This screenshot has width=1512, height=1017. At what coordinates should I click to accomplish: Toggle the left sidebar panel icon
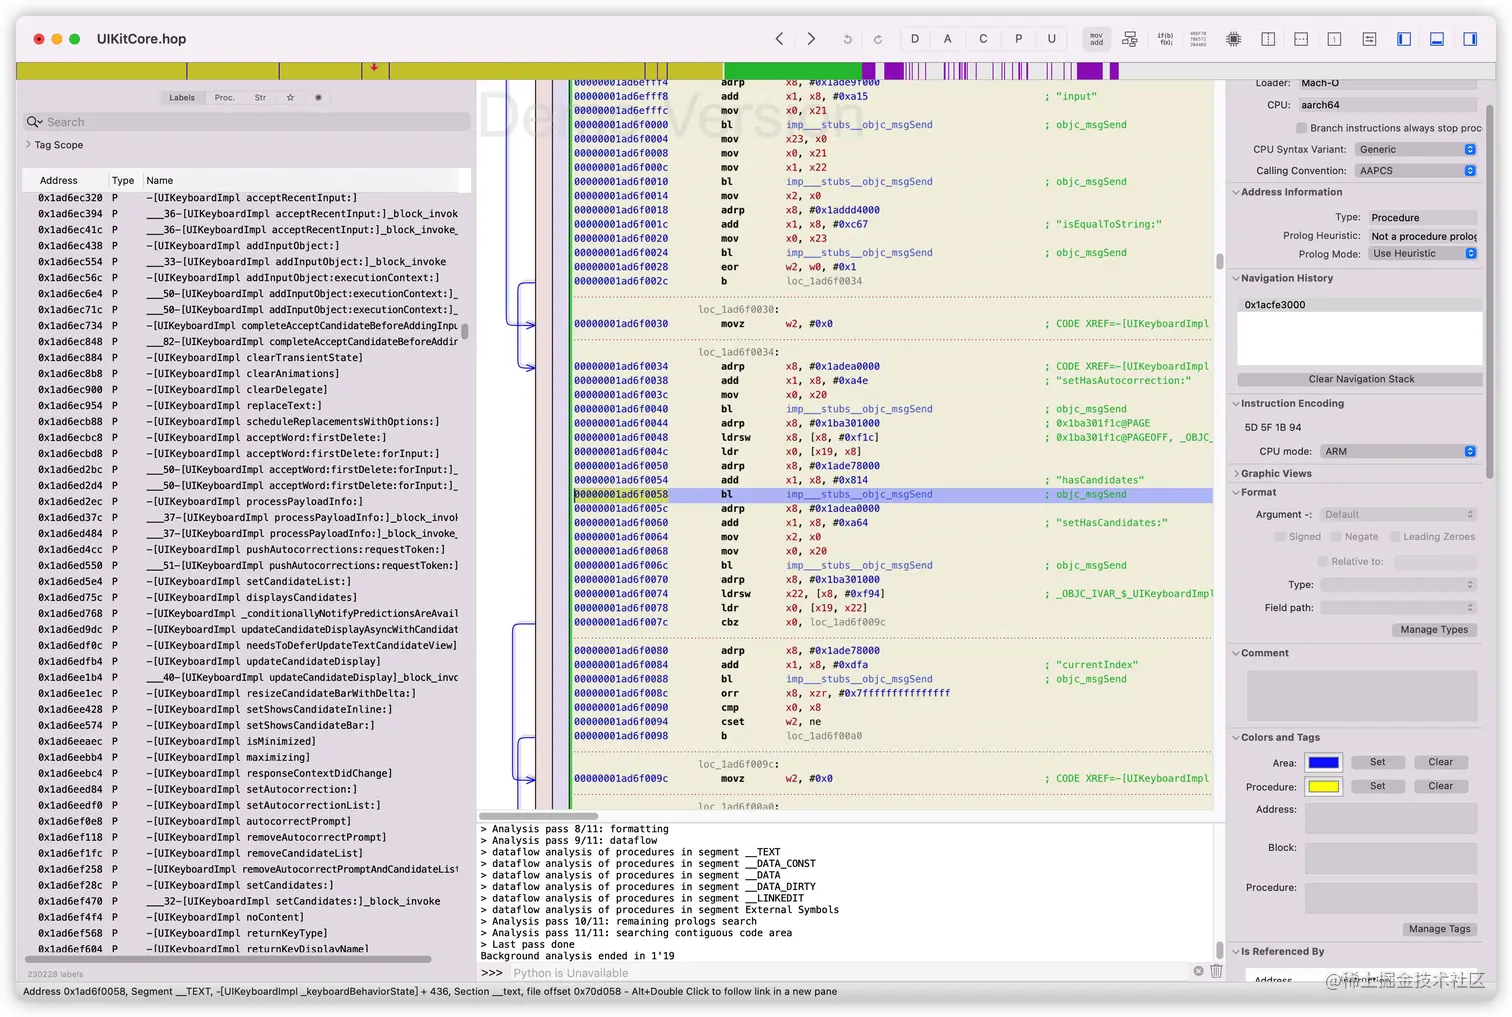click(1404, 39)
